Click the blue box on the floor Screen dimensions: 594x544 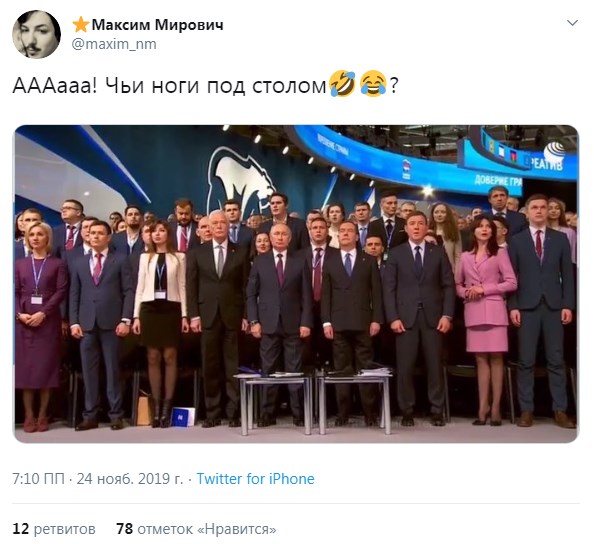click(x=183, y=417)
